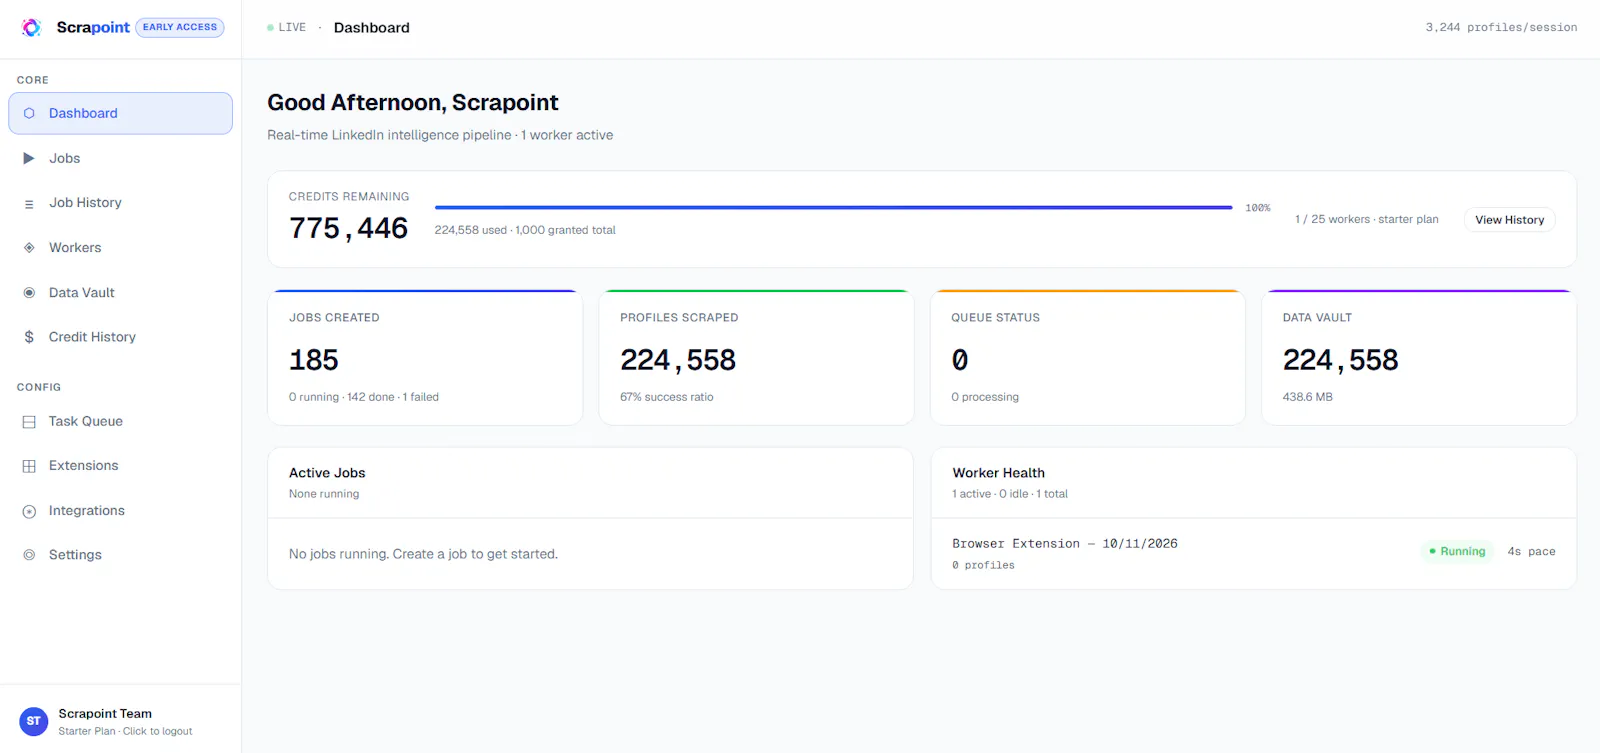Click the Early Access badge

[x=180, y=27]
